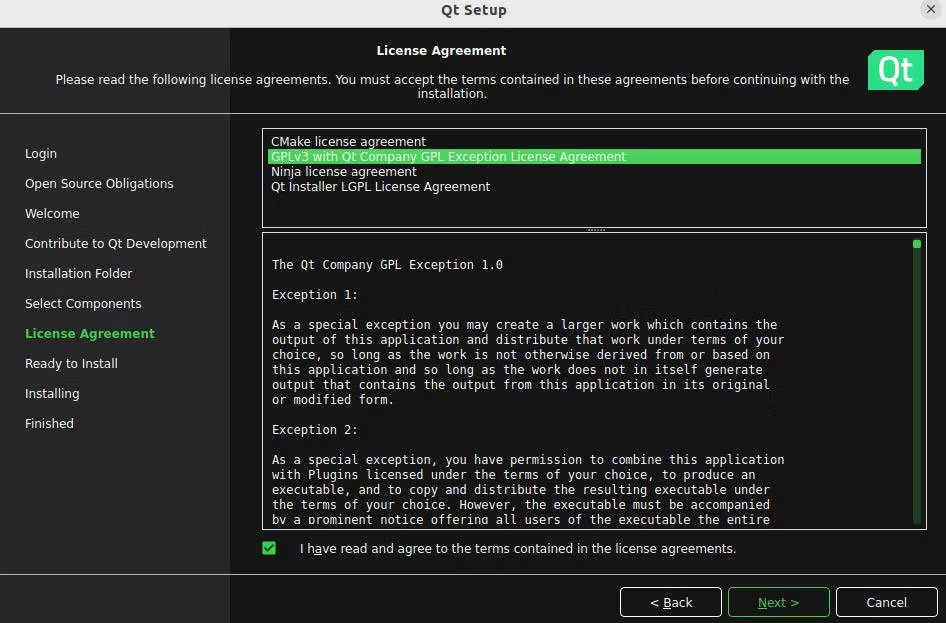Click Installing step in sidebar
Viewport: 946px width, 623px height.
pos(52,394)
